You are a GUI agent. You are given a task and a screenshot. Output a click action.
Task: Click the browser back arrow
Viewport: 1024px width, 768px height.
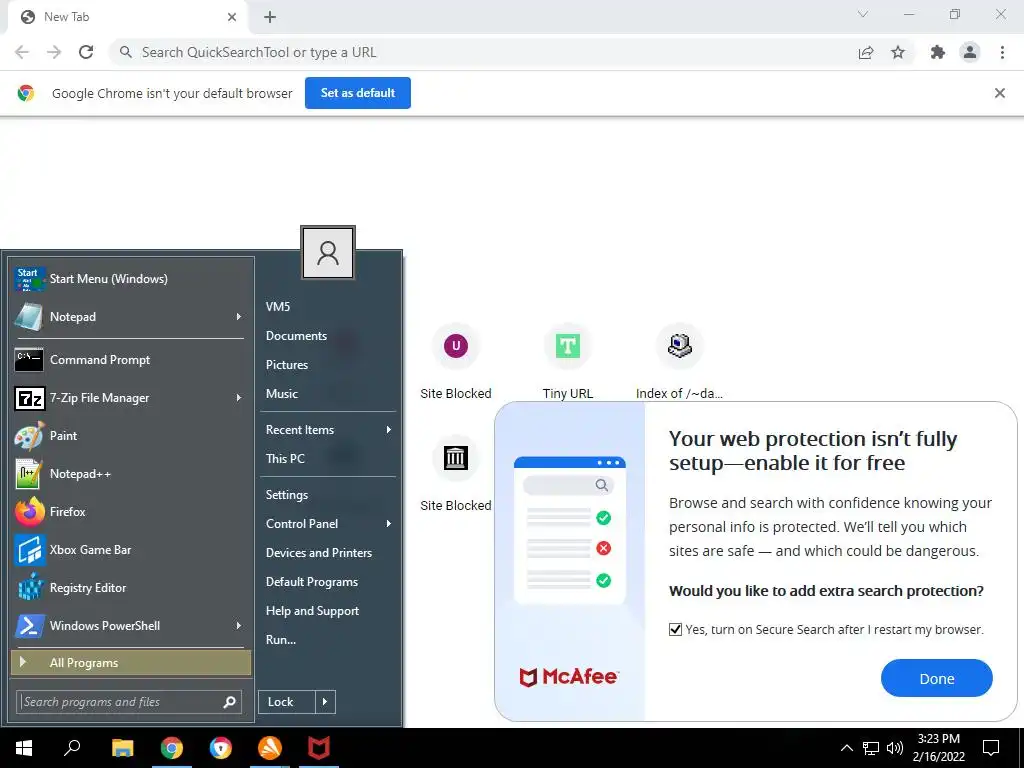click(x=22, y=52)
